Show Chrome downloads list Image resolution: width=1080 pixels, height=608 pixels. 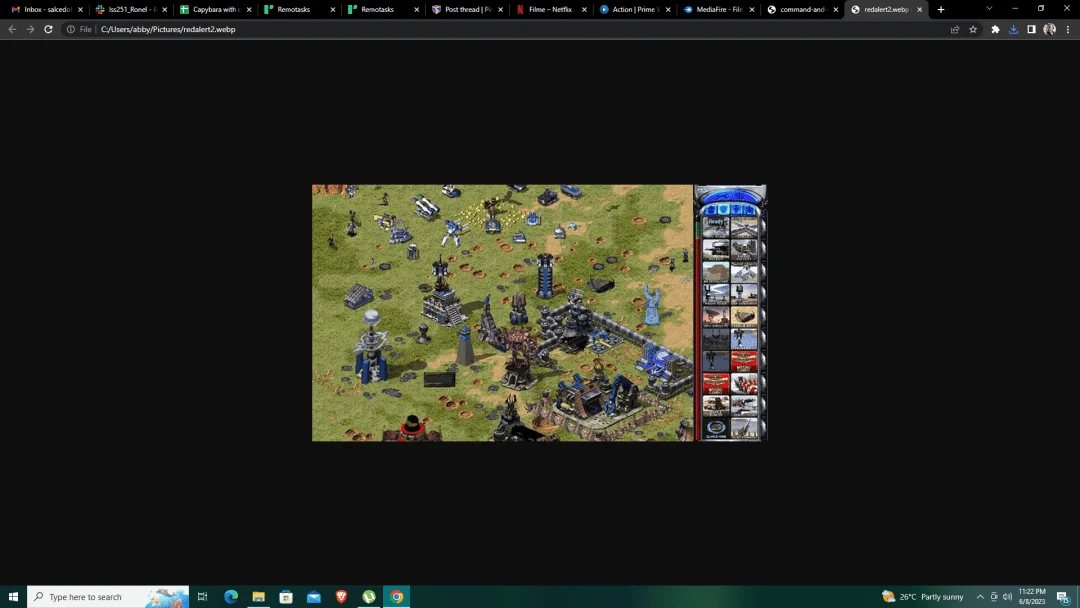click(1013, 30)
